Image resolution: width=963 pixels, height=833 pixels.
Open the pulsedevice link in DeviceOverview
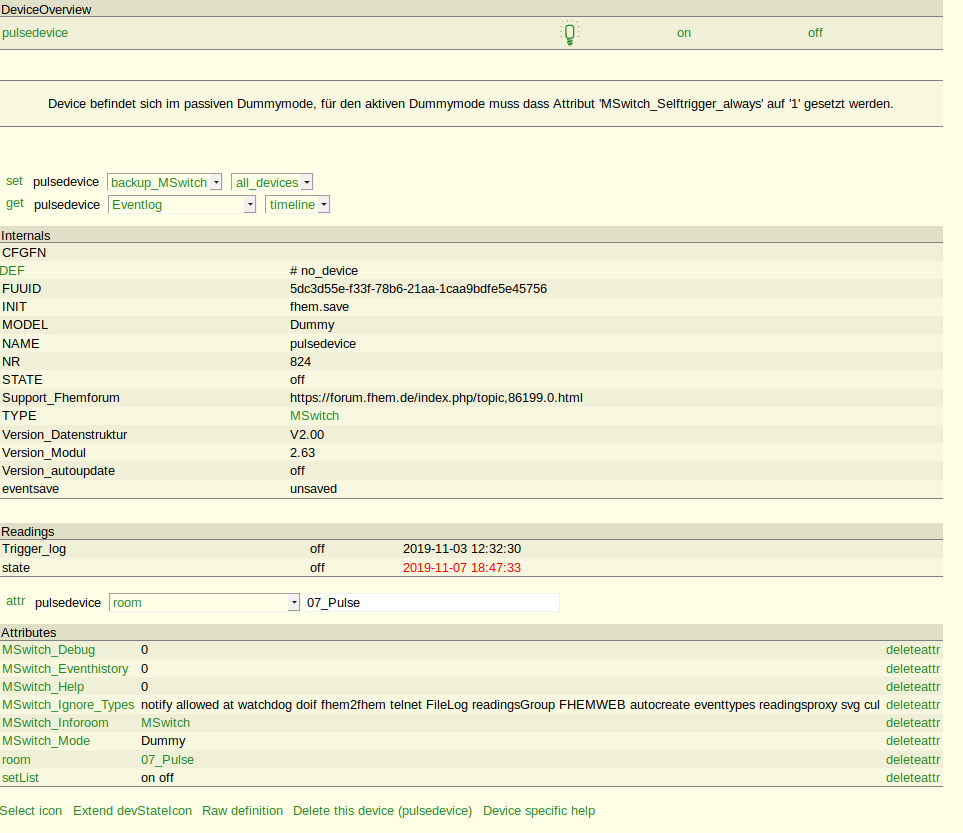click(35, 33)
